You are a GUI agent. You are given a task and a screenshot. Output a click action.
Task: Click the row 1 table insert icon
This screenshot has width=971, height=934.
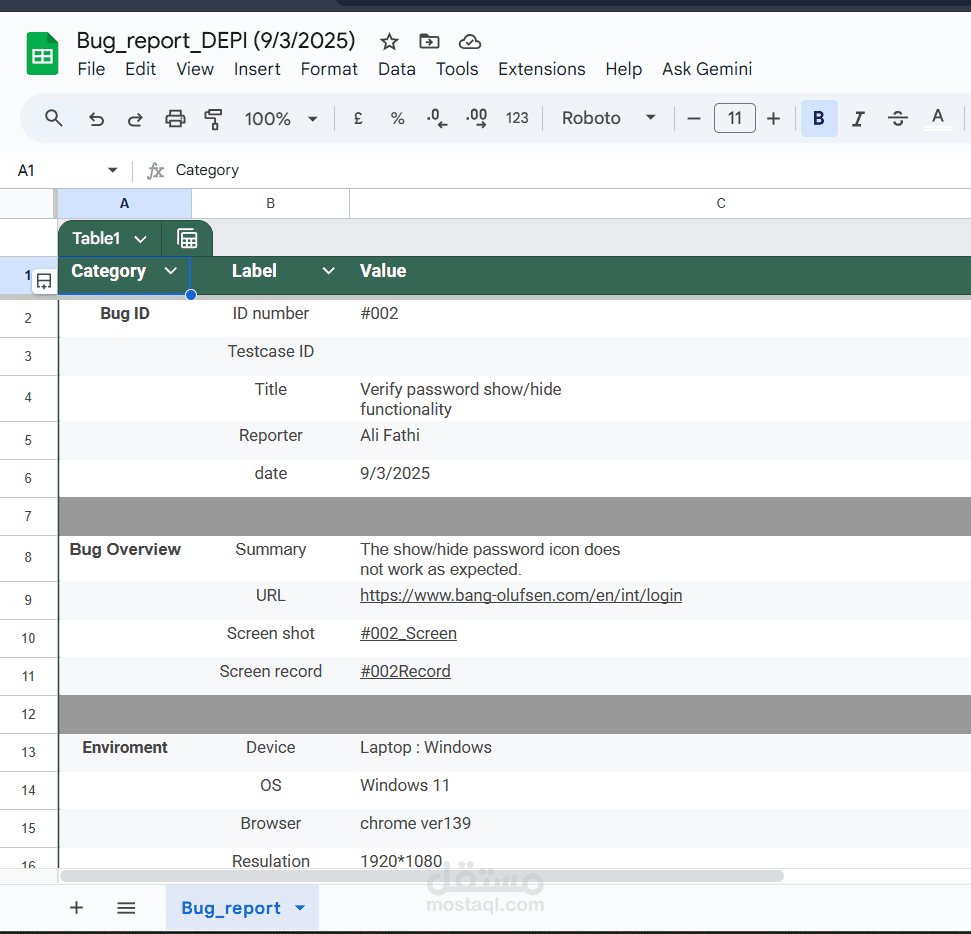point(44,281)
